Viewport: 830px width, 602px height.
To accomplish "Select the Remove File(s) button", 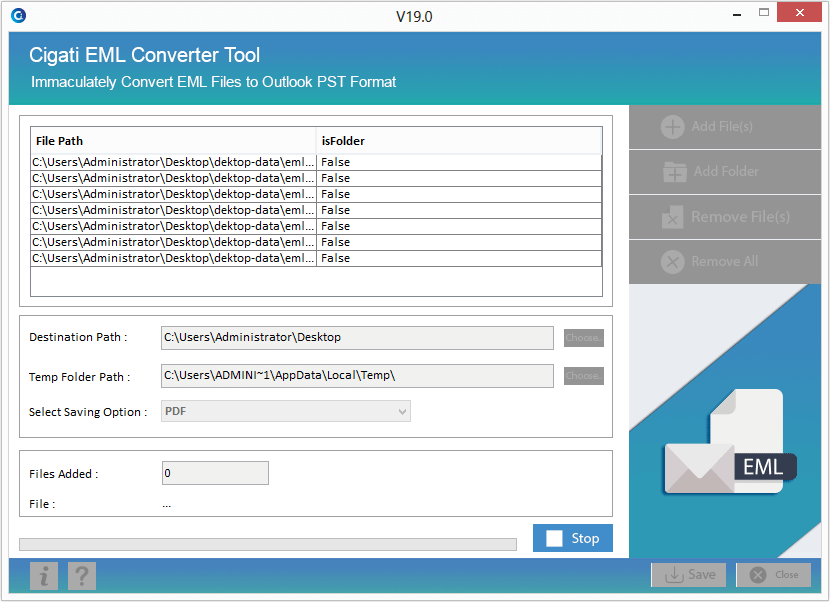I will click(725, 217).
